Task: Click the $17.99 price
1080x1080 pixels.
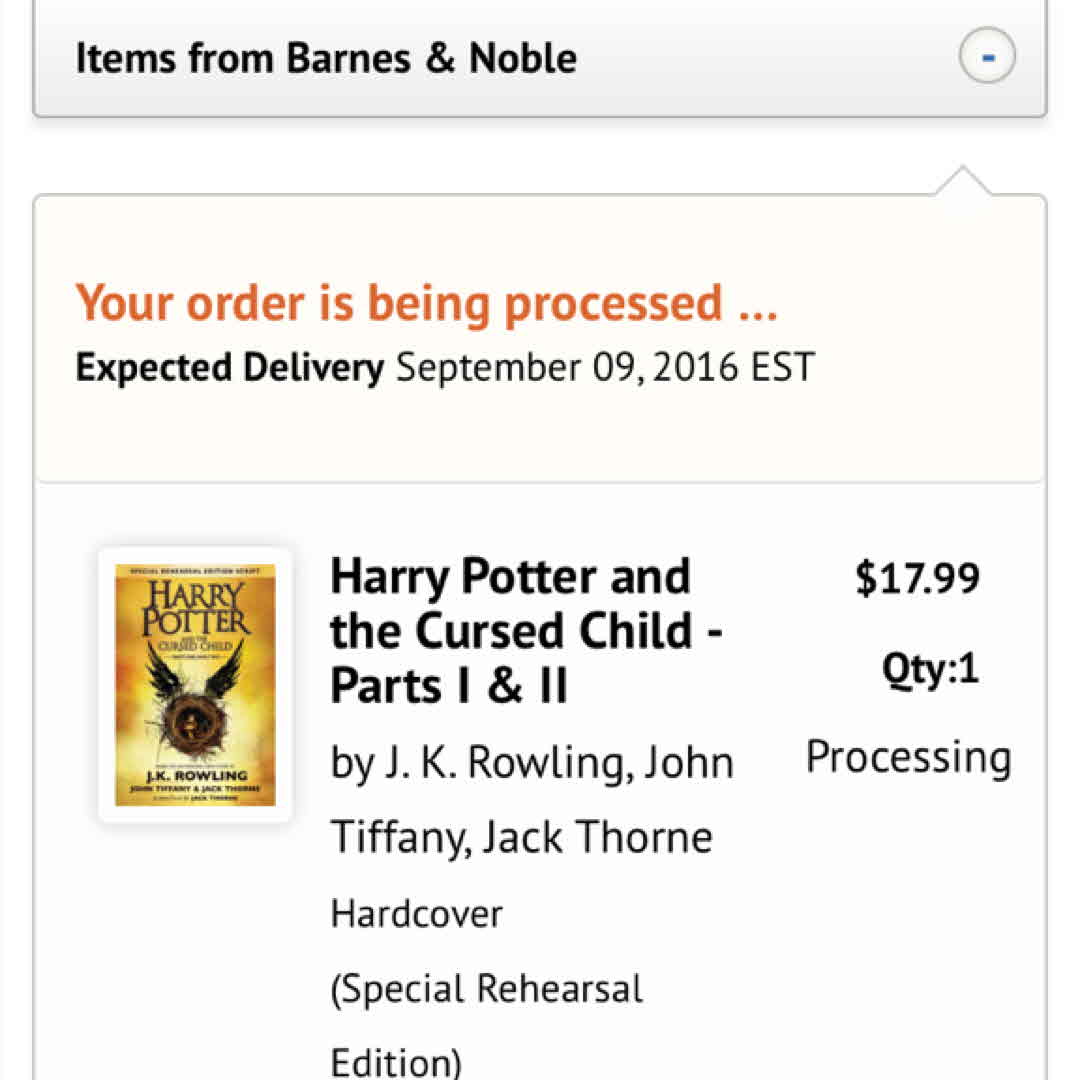Action: pos(917,579)
